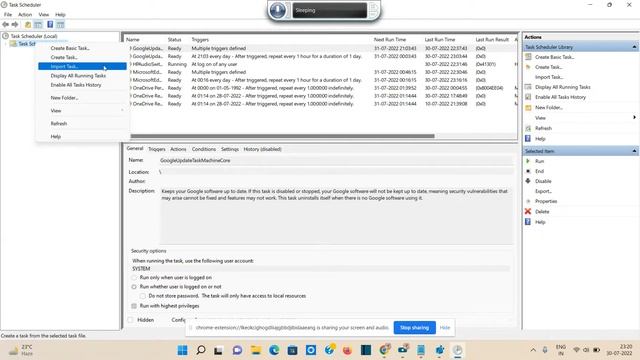Switch to the Conditions tab
This screenshot has height=360, width=640.
coord(204,149)
